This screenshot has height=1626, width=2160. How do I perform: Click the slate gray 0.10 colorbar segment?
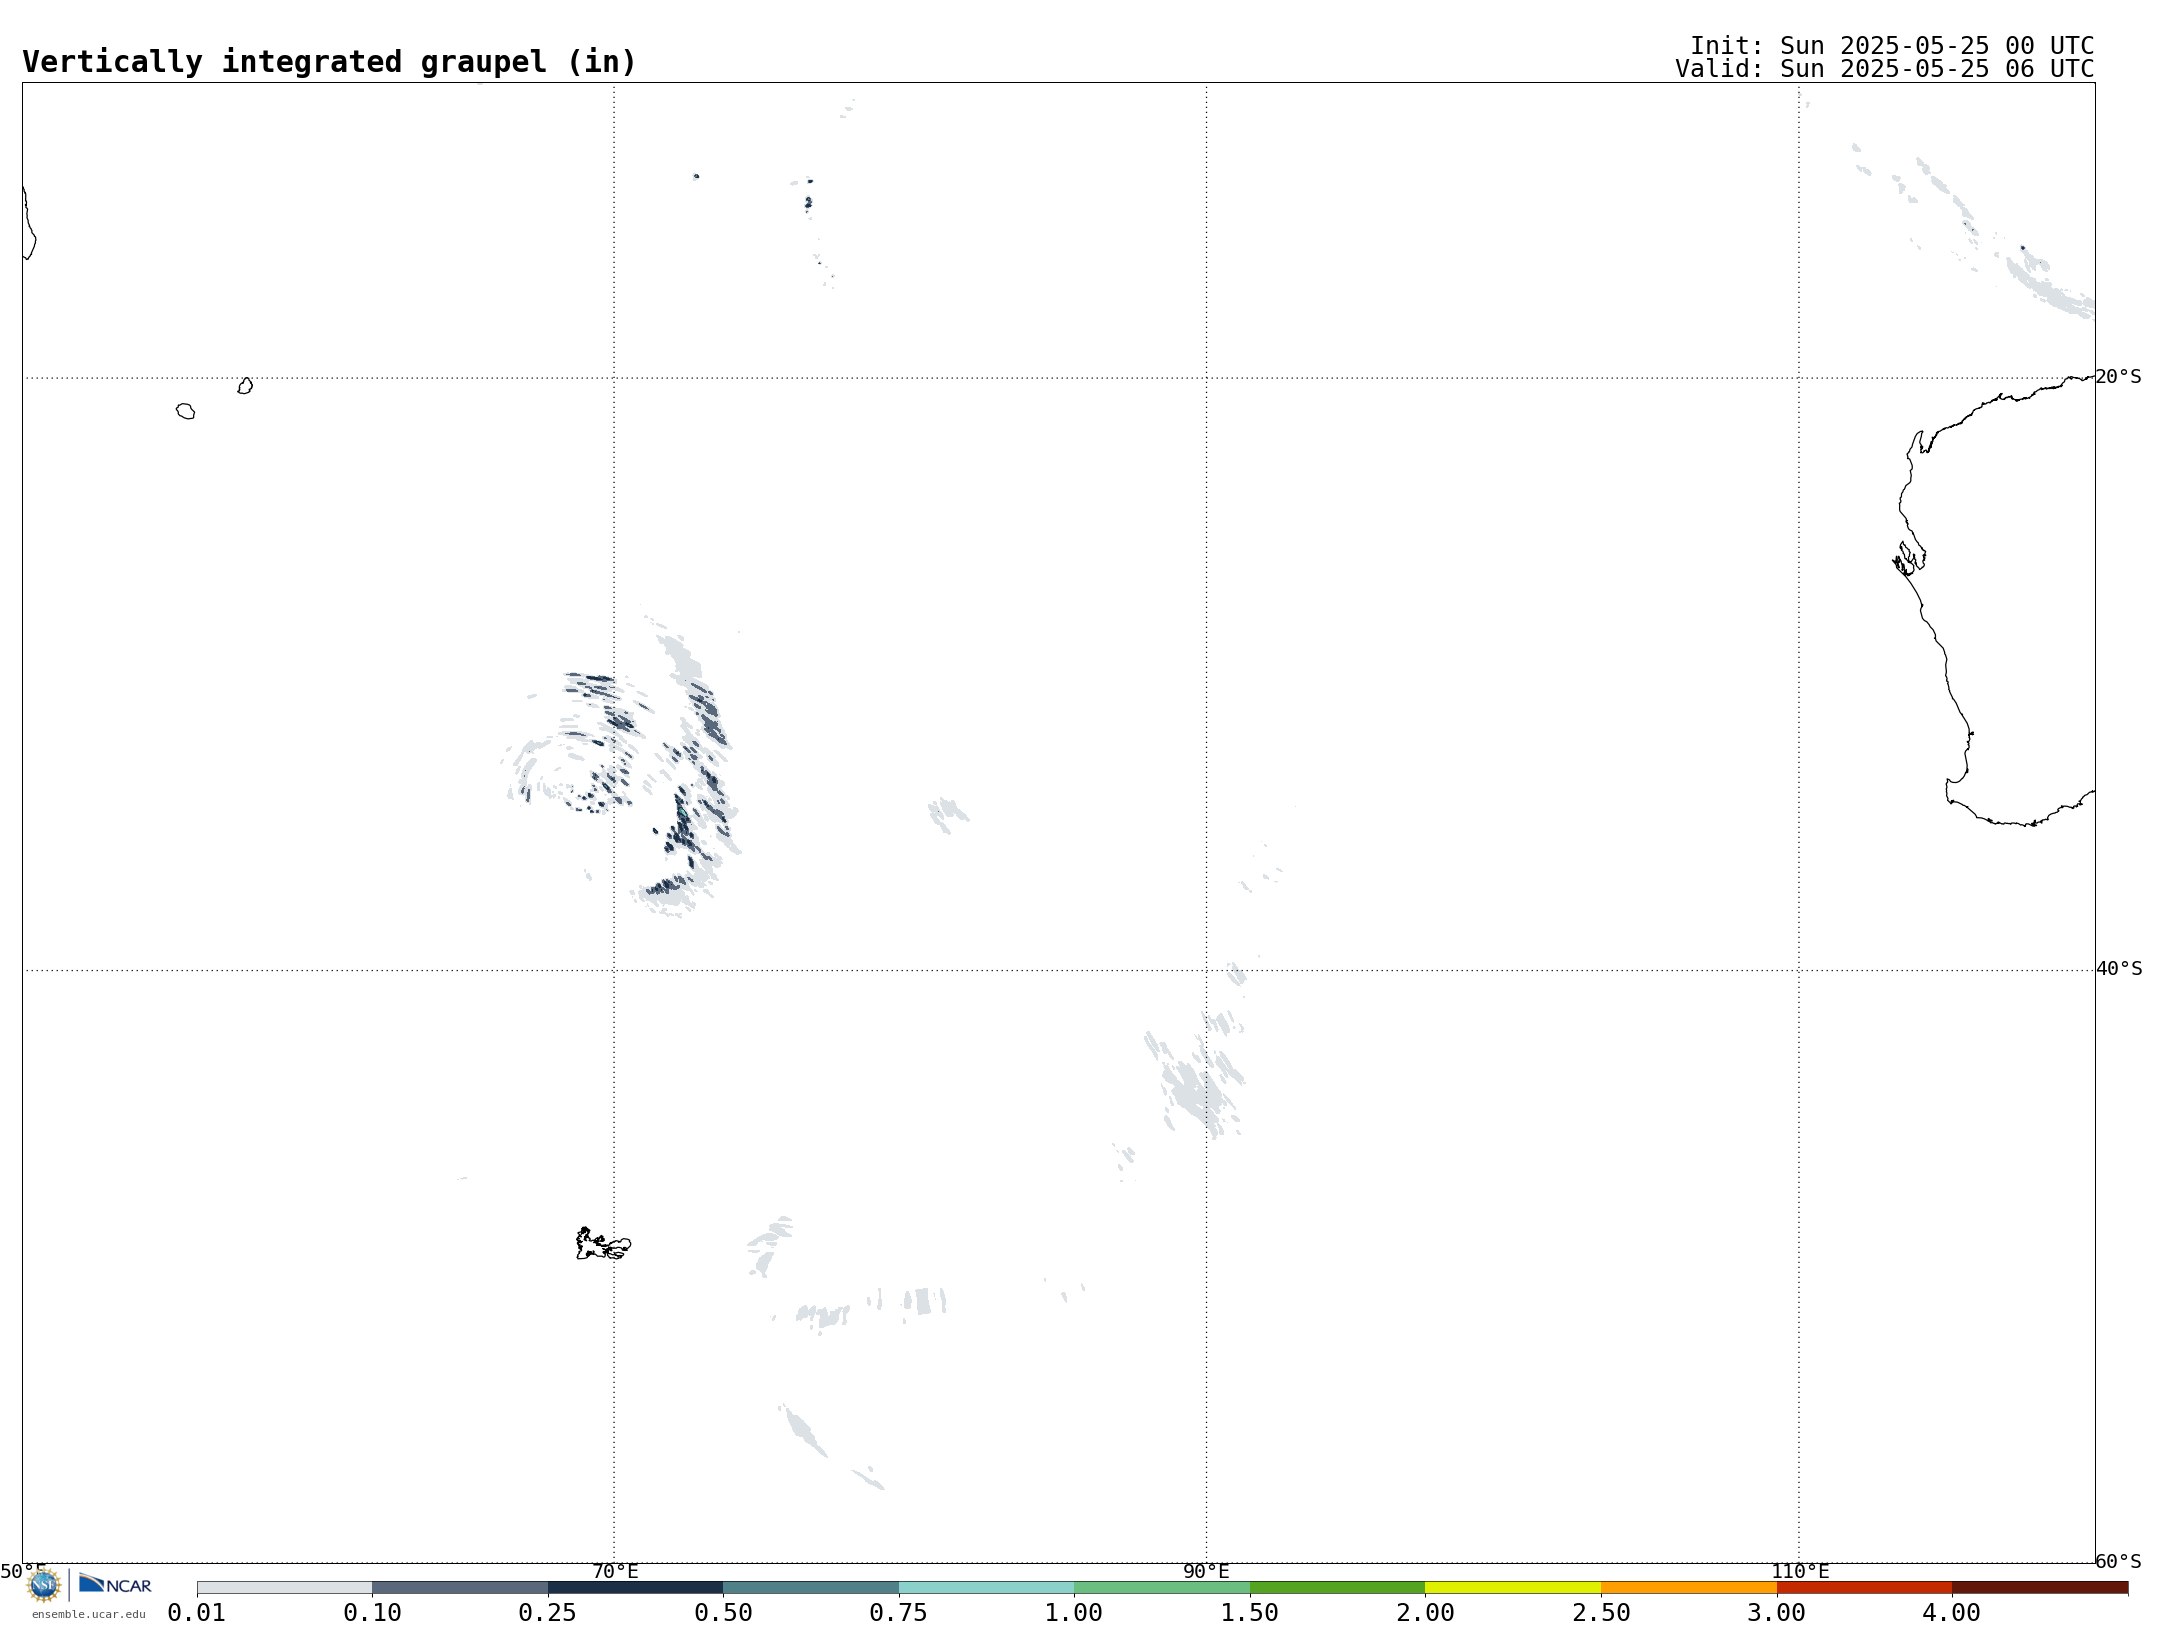460,1588
